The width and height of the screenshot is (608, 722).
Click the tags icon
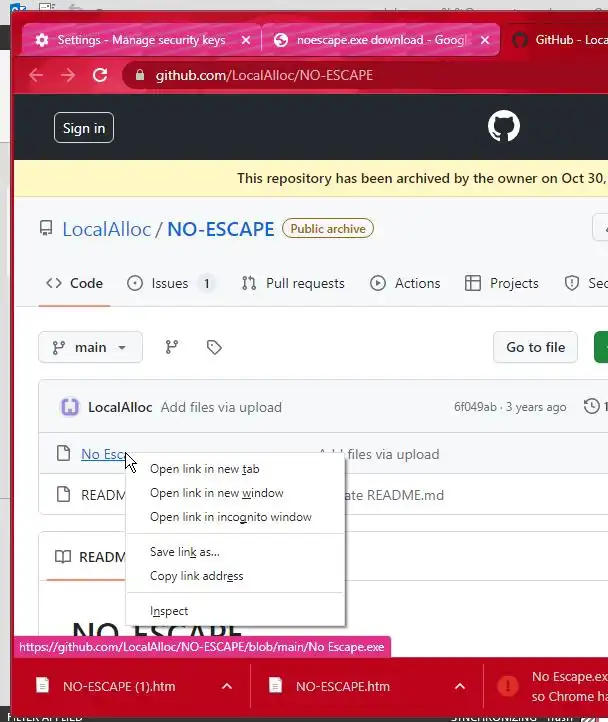point(214,347)
